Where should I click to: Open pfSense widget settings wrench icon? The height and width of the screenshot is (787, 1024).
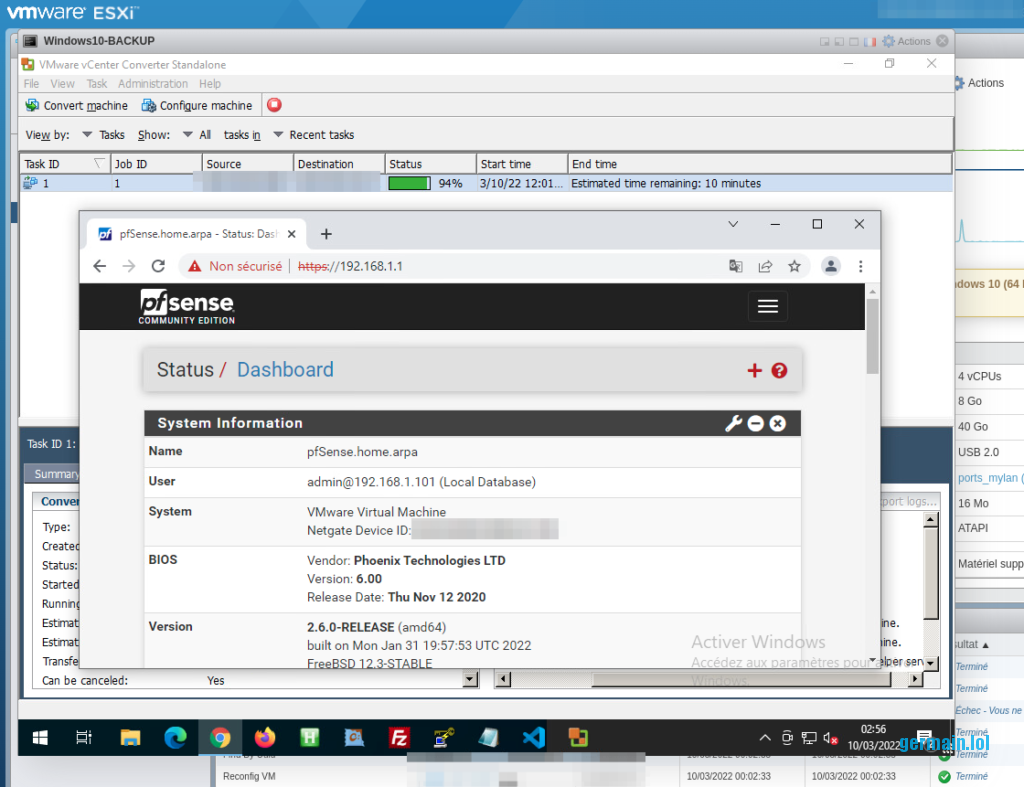point(733,423)
